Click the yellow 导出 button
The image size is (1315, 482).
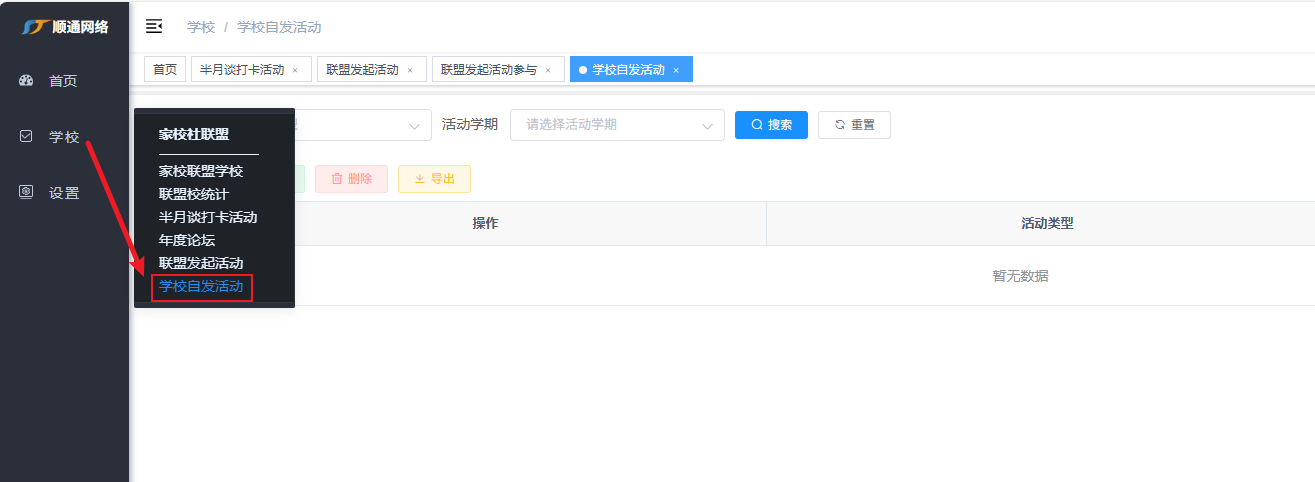(x=434, y=179)
